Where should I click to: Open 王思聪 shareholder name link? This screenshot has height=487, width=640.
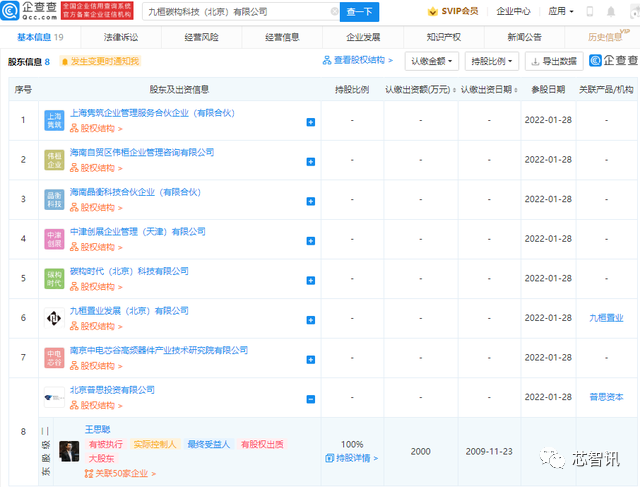[x=98, y=429]
